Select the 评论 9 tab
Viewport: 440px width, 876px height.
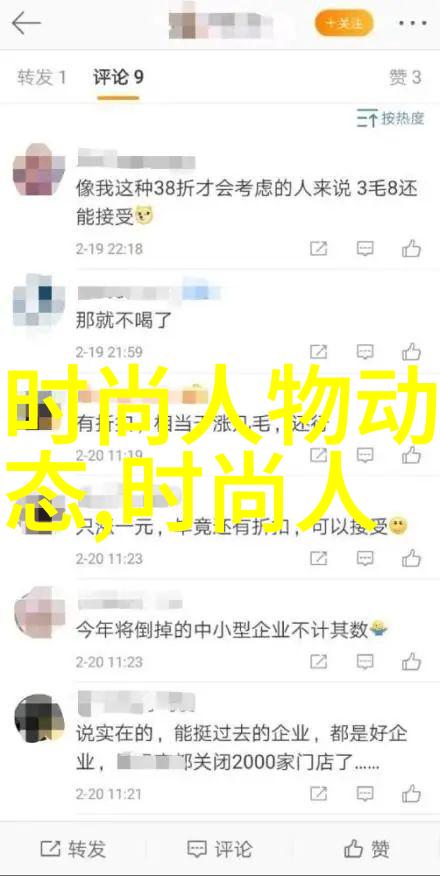pyautogui.click(x=118, y=78)
